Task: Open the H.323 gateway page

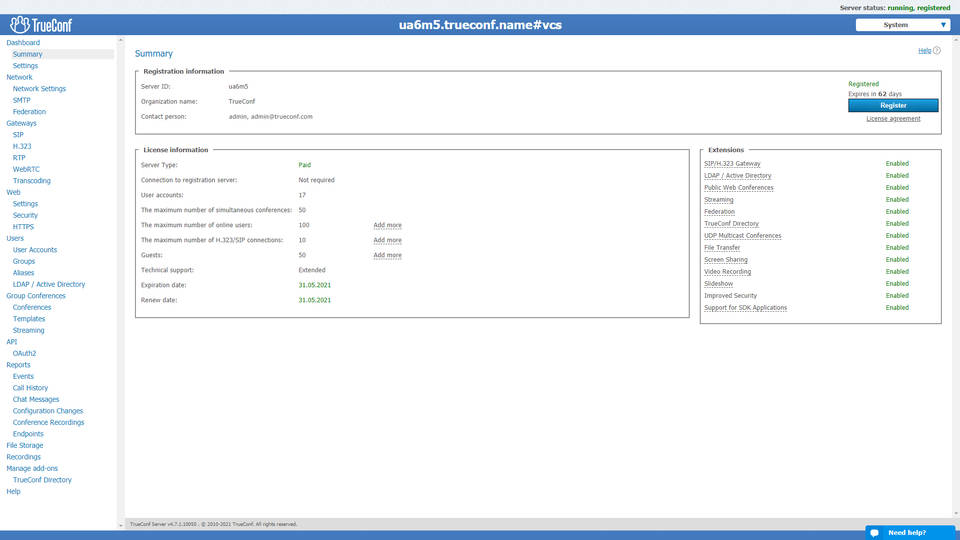Action: click(22, 146)
